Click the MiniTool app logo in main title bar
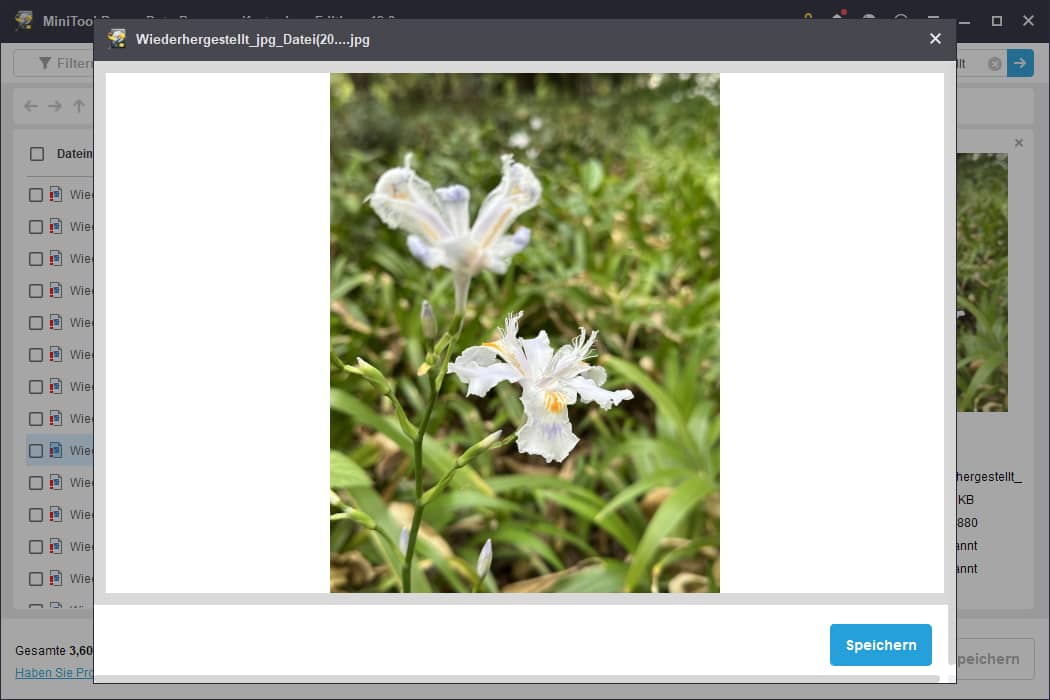Screen dimensions: 1050x700 pyautogui.click(x=24, y=20)
